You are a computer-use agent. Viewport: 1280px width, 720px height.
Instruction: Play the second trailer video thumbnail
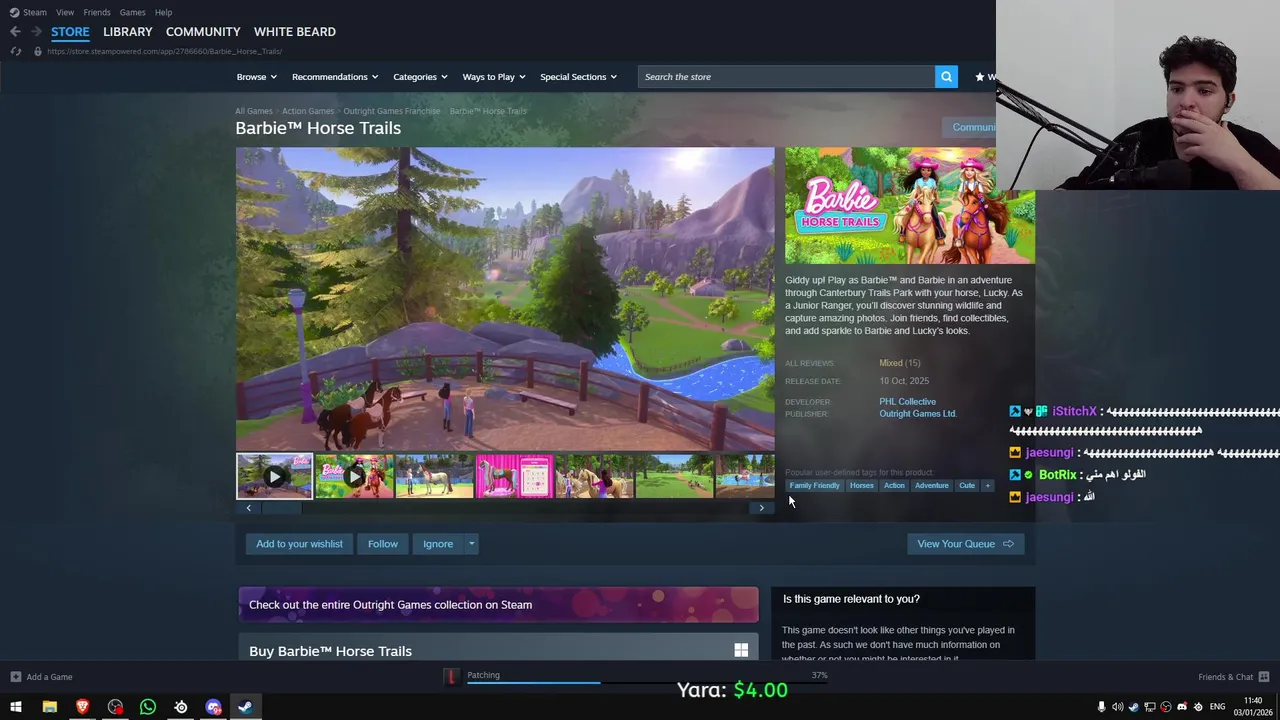354,477
